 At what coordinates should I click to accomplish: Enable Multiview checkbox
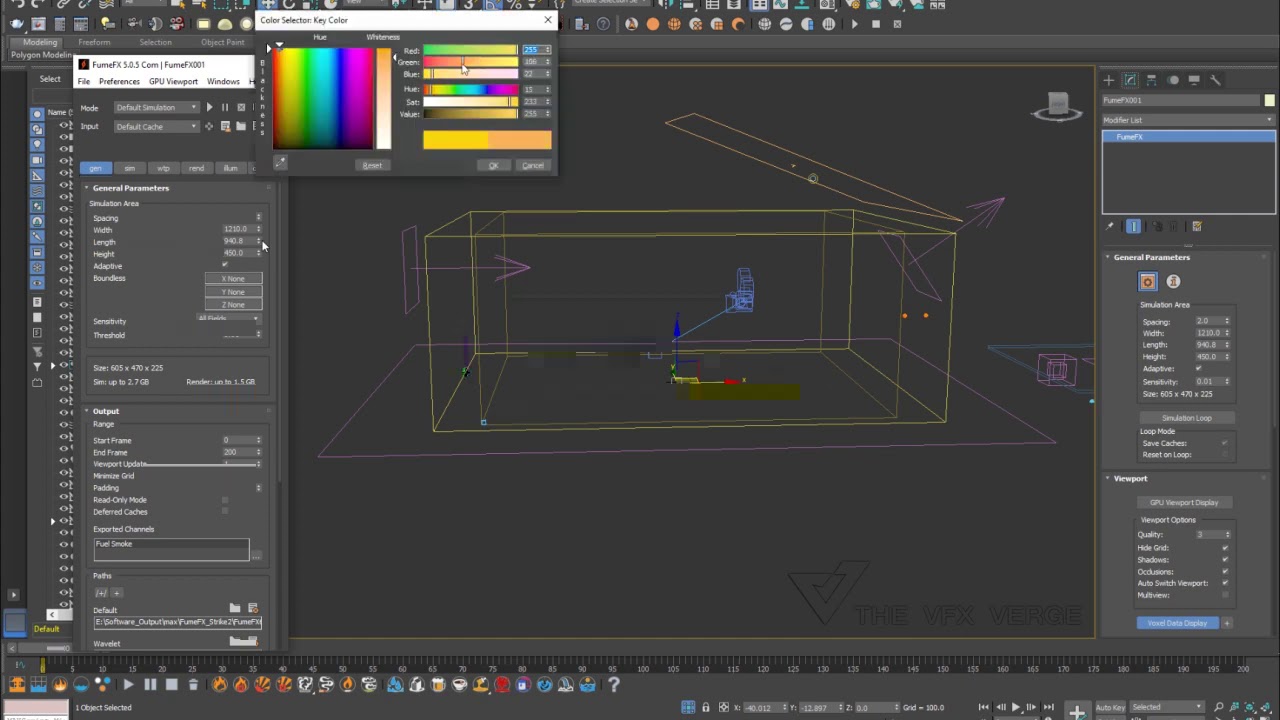pos(1225,595)
